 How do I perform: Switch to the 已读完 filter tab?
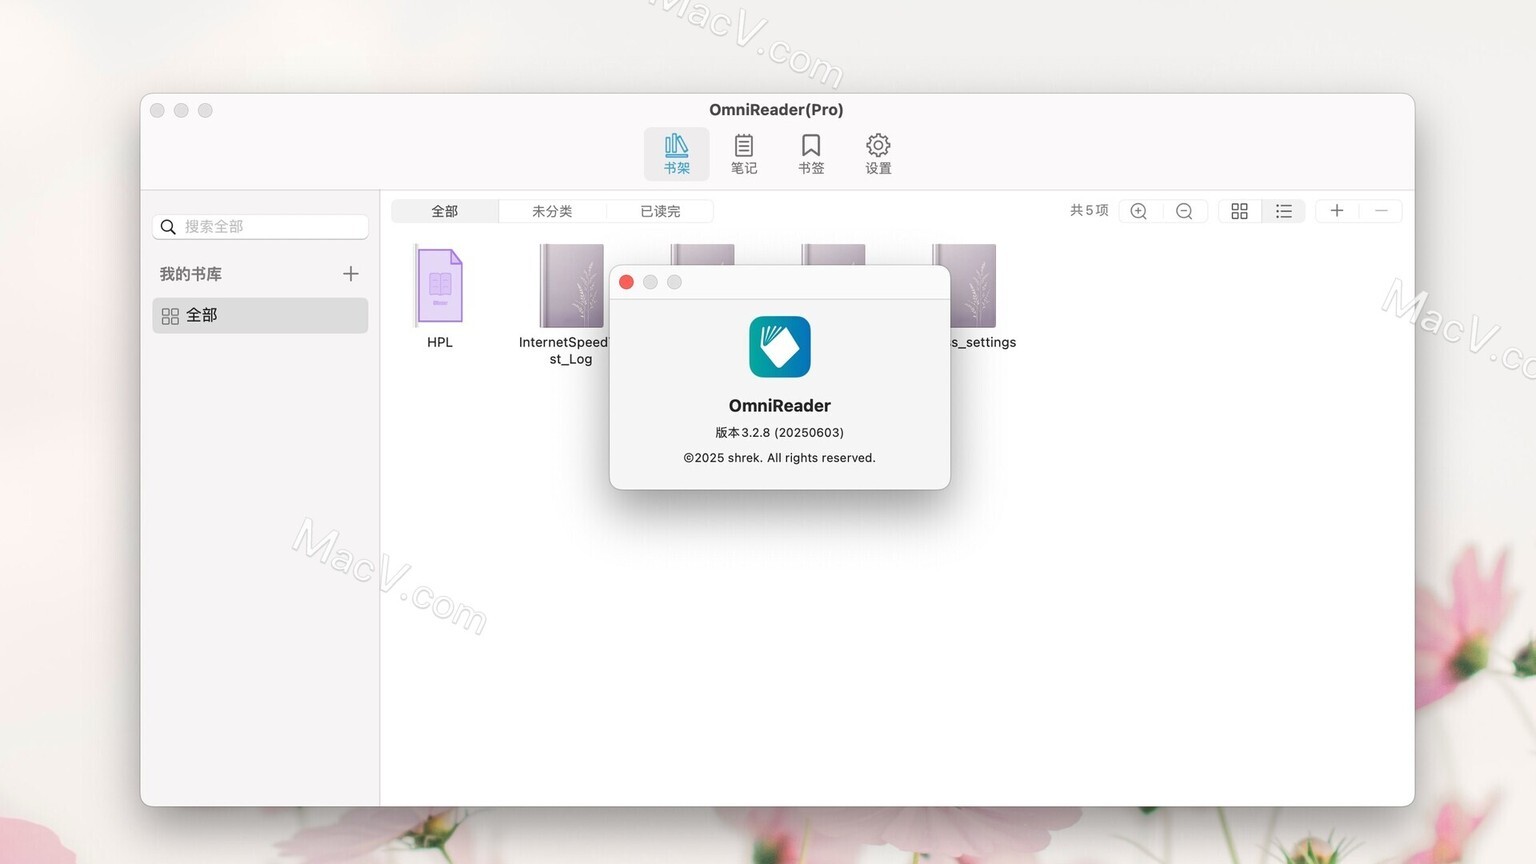coord(660,211)
